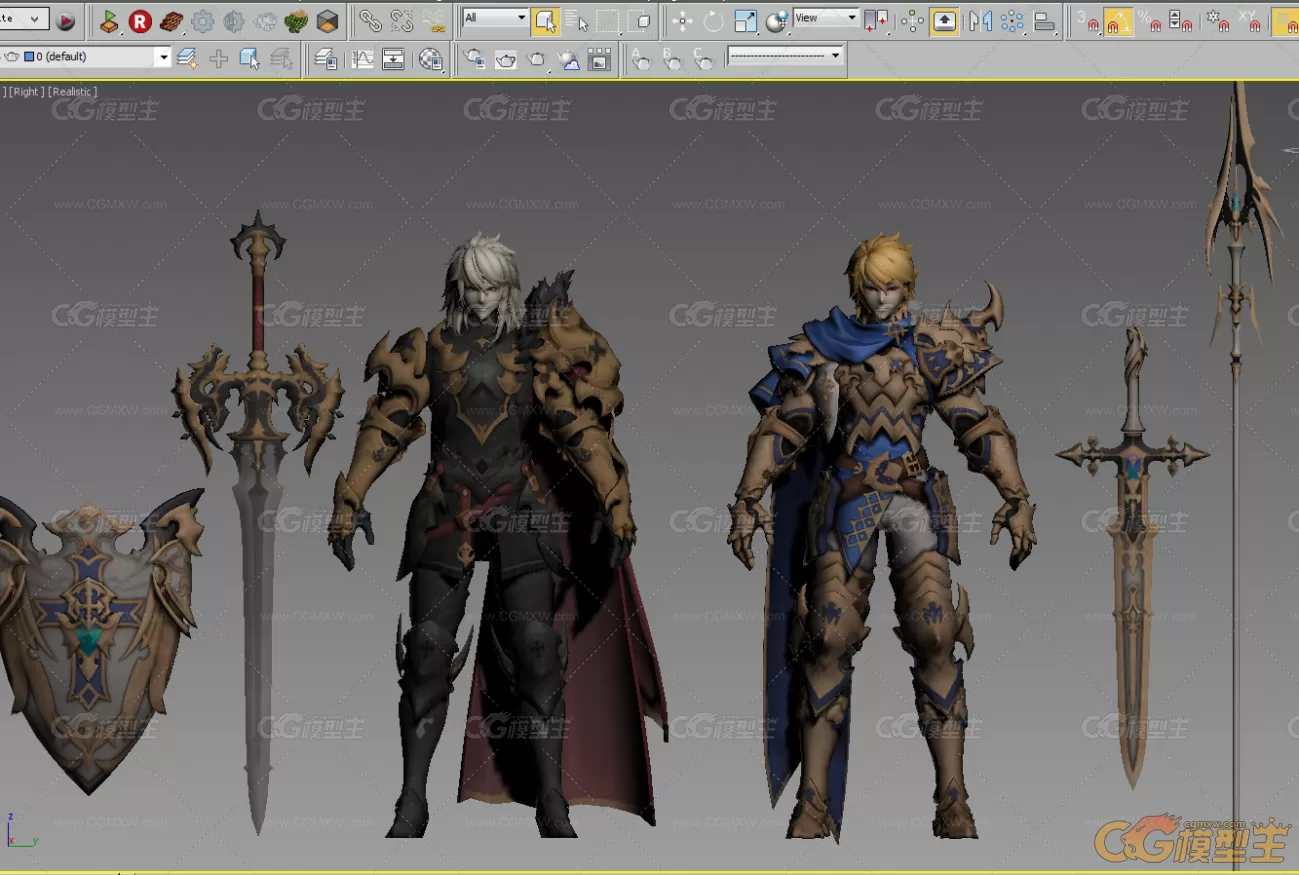Click the Bind to Space Warp icon

tap(434, 21)
